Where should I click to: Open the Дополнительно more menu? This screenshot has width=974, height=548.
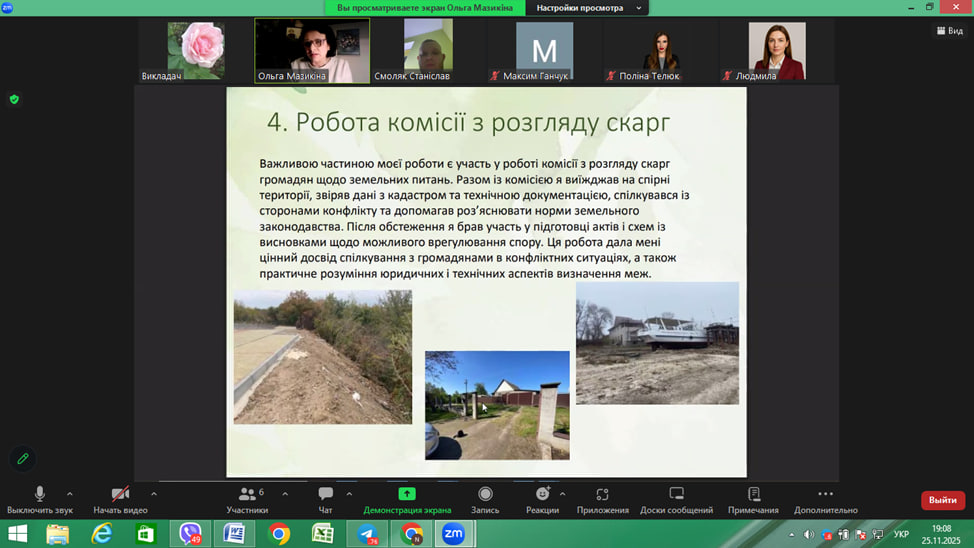point(825,499)
